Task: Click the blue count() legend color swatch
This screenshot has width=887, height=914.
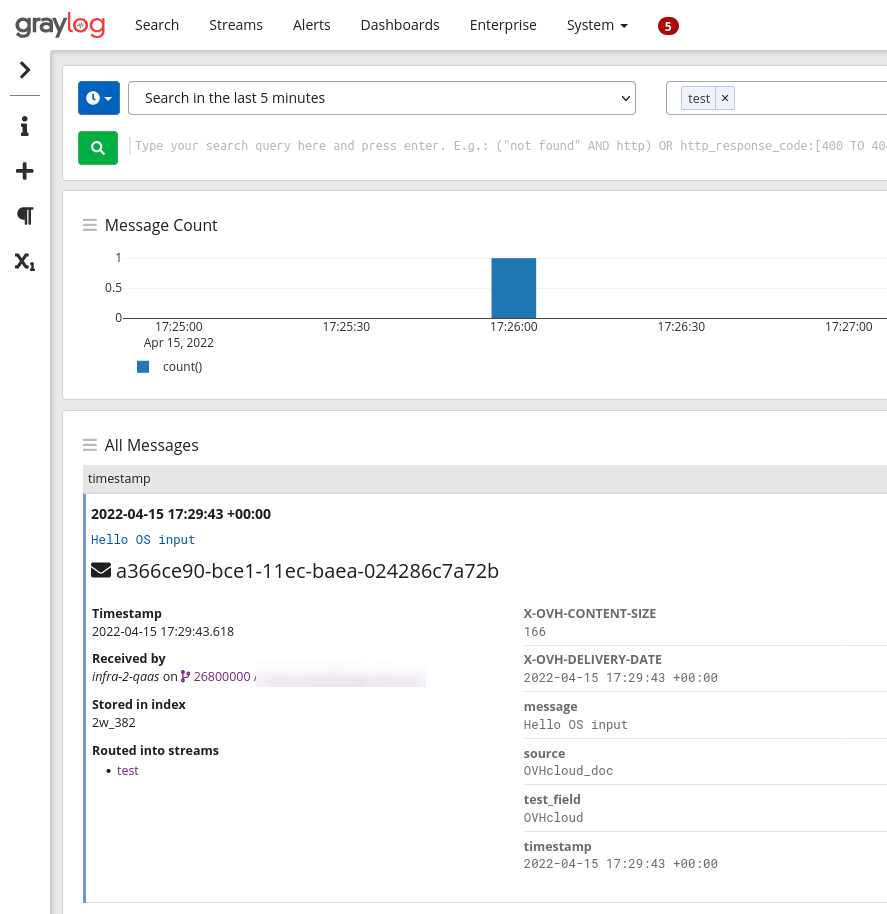Action: [143, 367]
